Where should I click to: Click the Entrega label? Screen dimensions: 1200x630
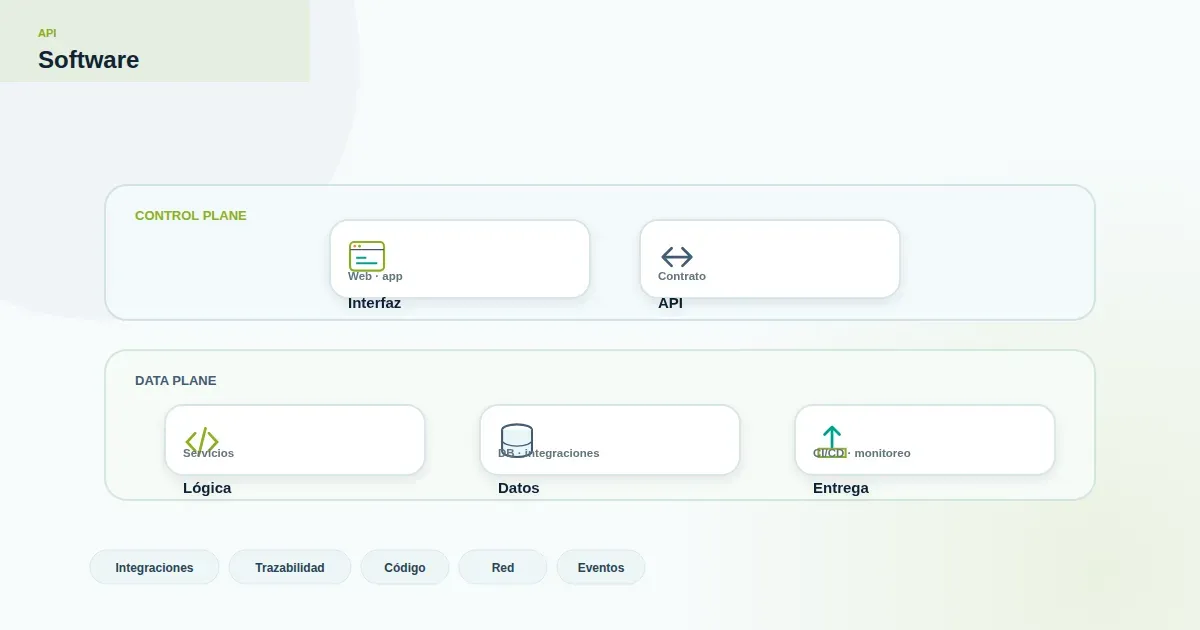(841, 488)
